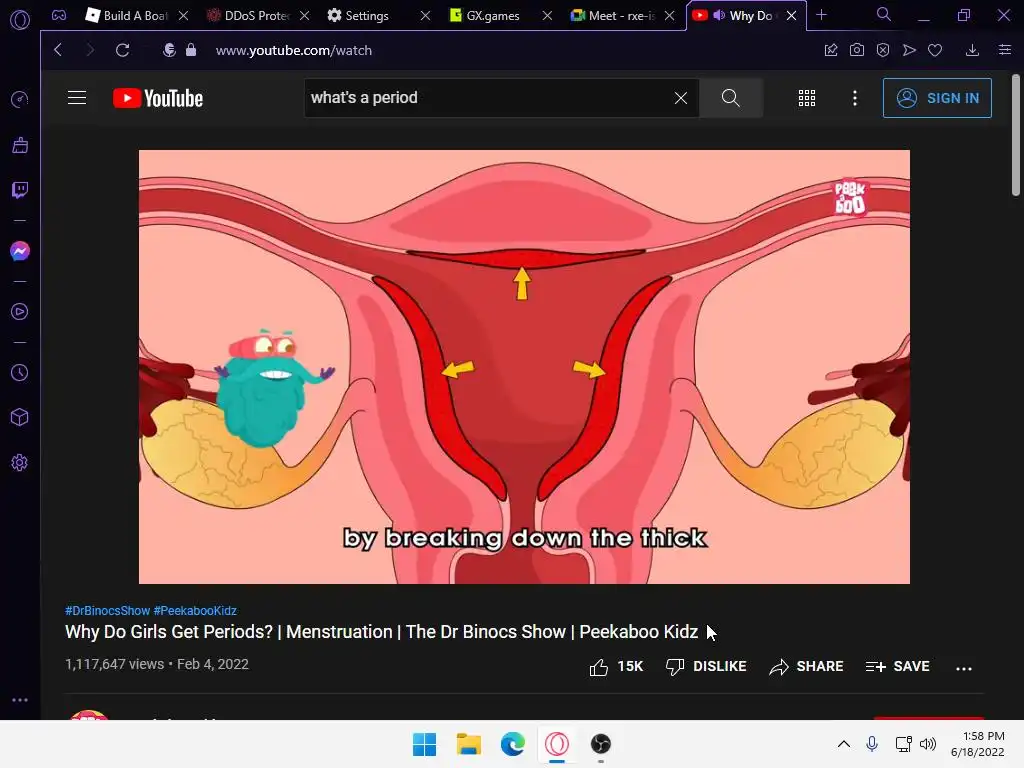Open File Explorer from taskbar
The width and height of the screenshot is (1024, 768).
click(468, 744)
